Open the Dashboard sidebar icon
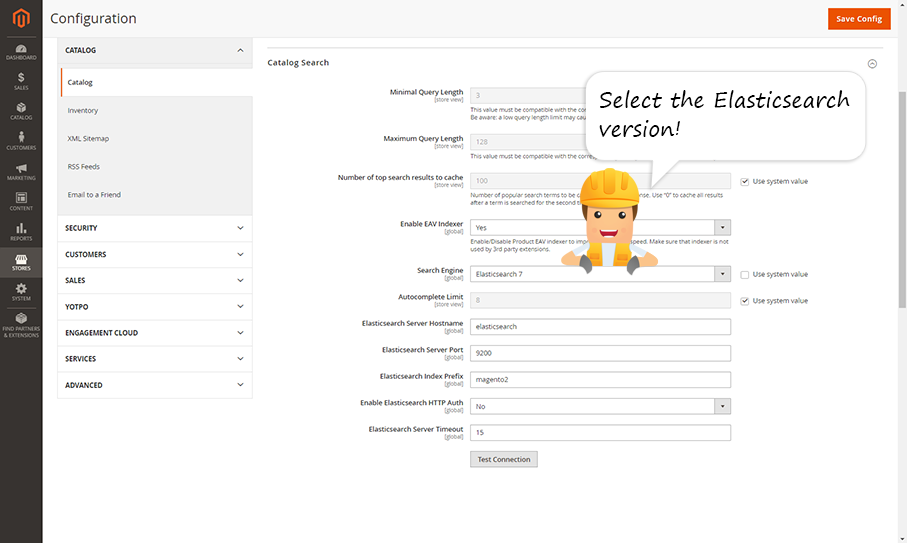Image resolution: width=907 pixels, height=543 pixels. coord(21,51)
